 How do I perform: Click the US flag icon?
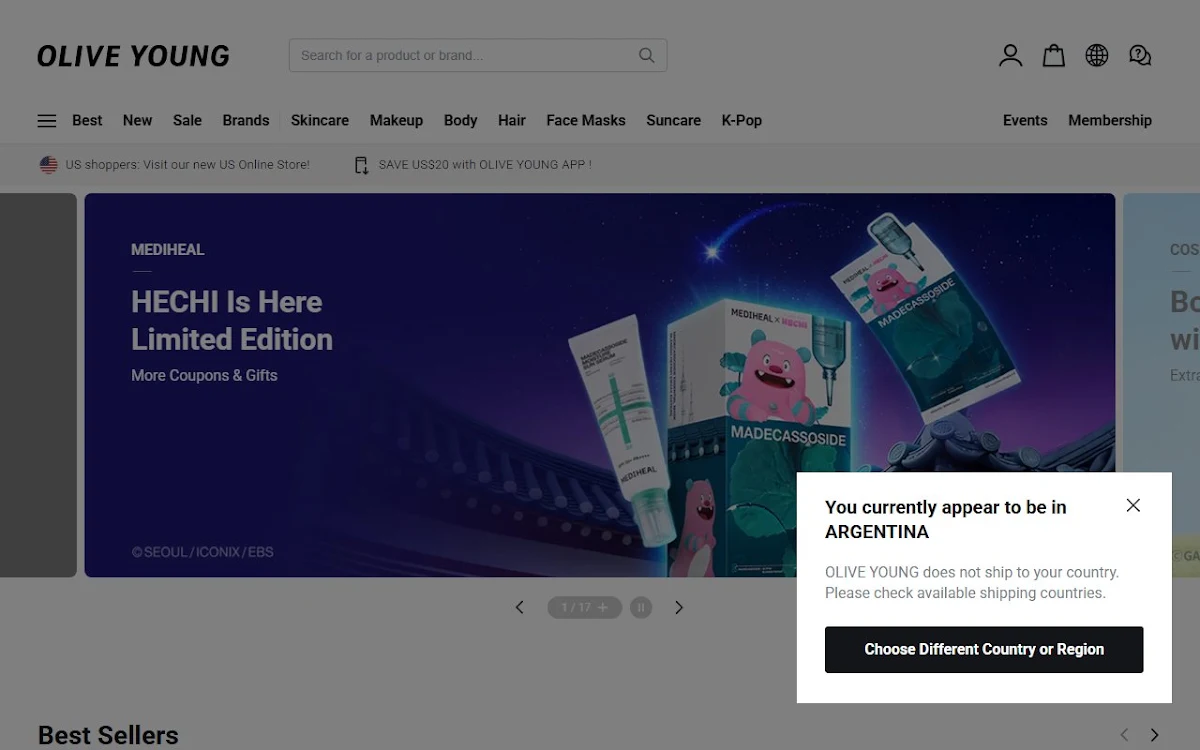48,164
